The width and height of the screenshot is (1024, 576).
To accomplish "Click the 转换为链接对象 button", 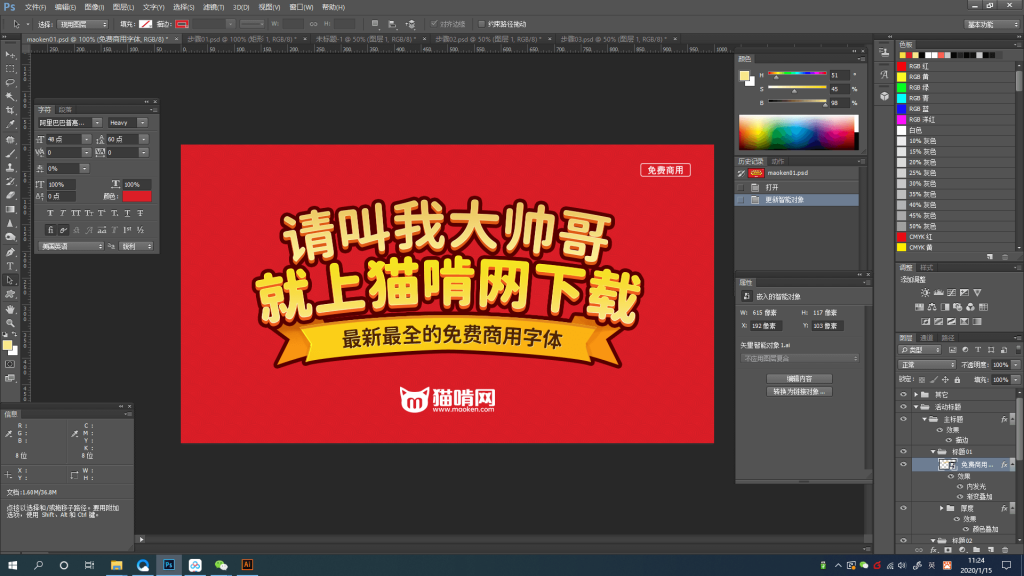I will (799, 392).
